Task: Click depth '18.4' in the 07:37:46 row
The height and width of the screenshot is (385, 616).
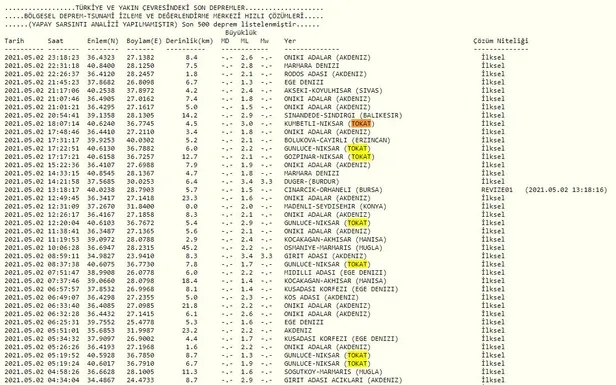Action: (190, 280)
